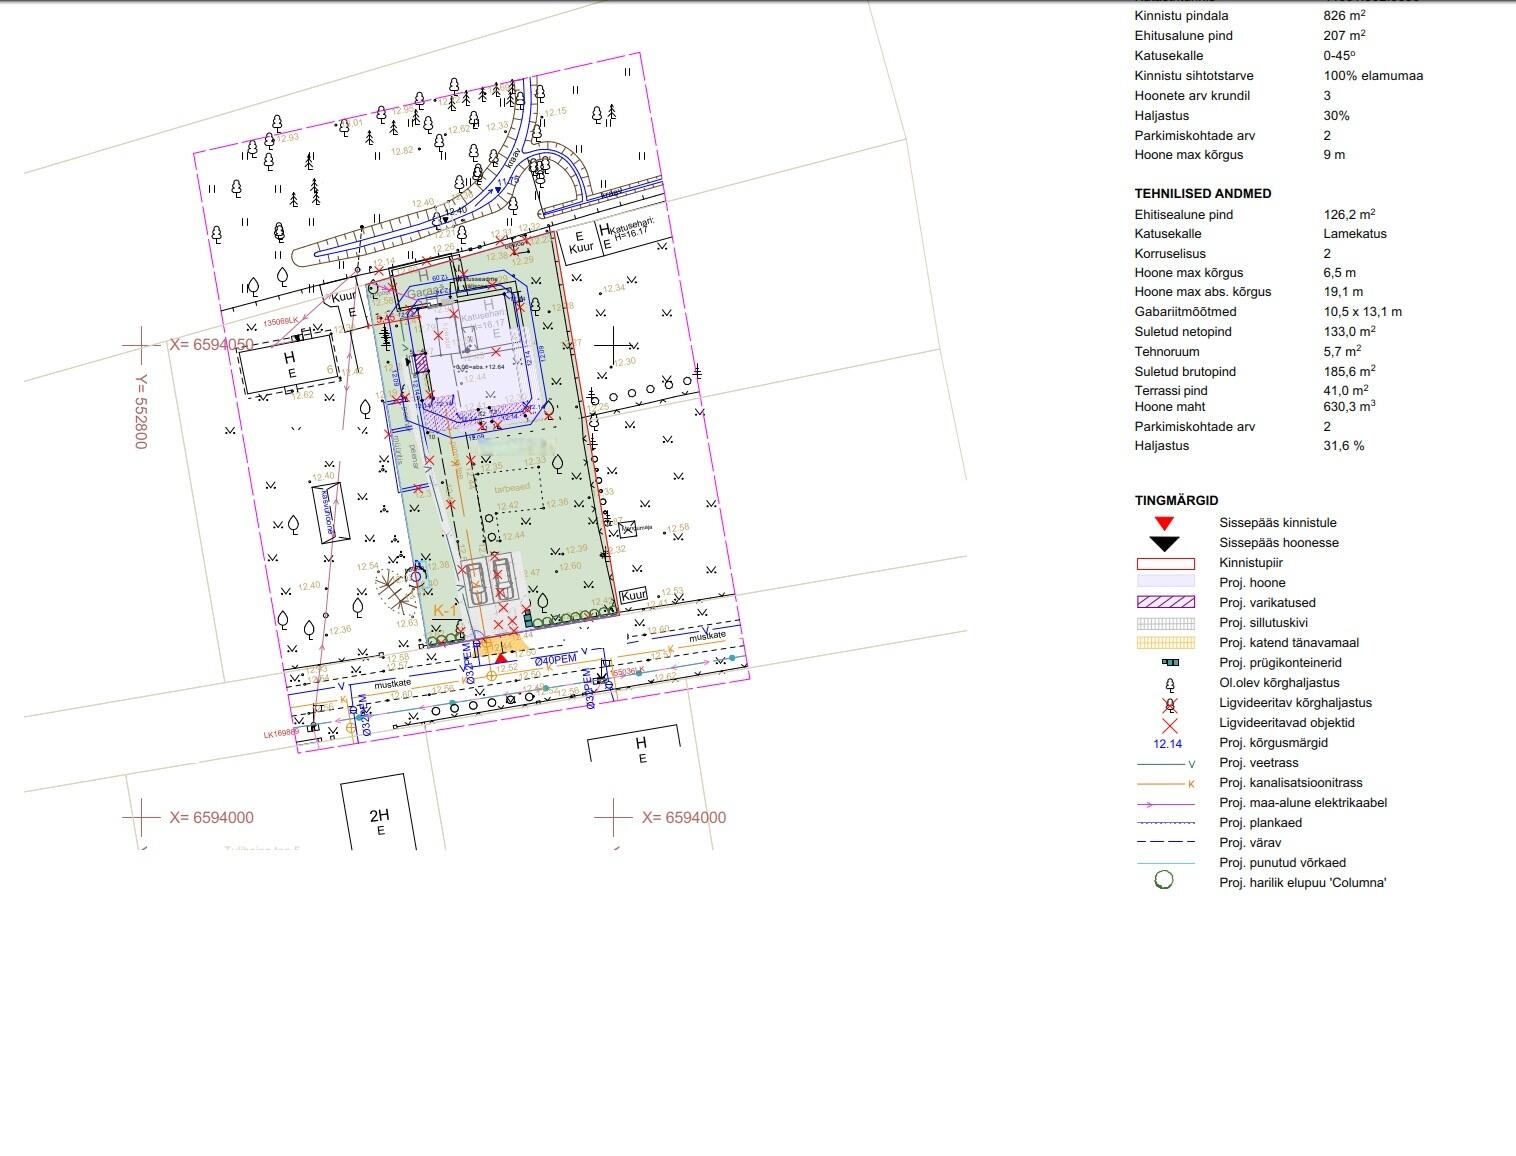Pick the light purple Proj. hoone swatch
1516x1156 pixels.
coord(1165,582)
